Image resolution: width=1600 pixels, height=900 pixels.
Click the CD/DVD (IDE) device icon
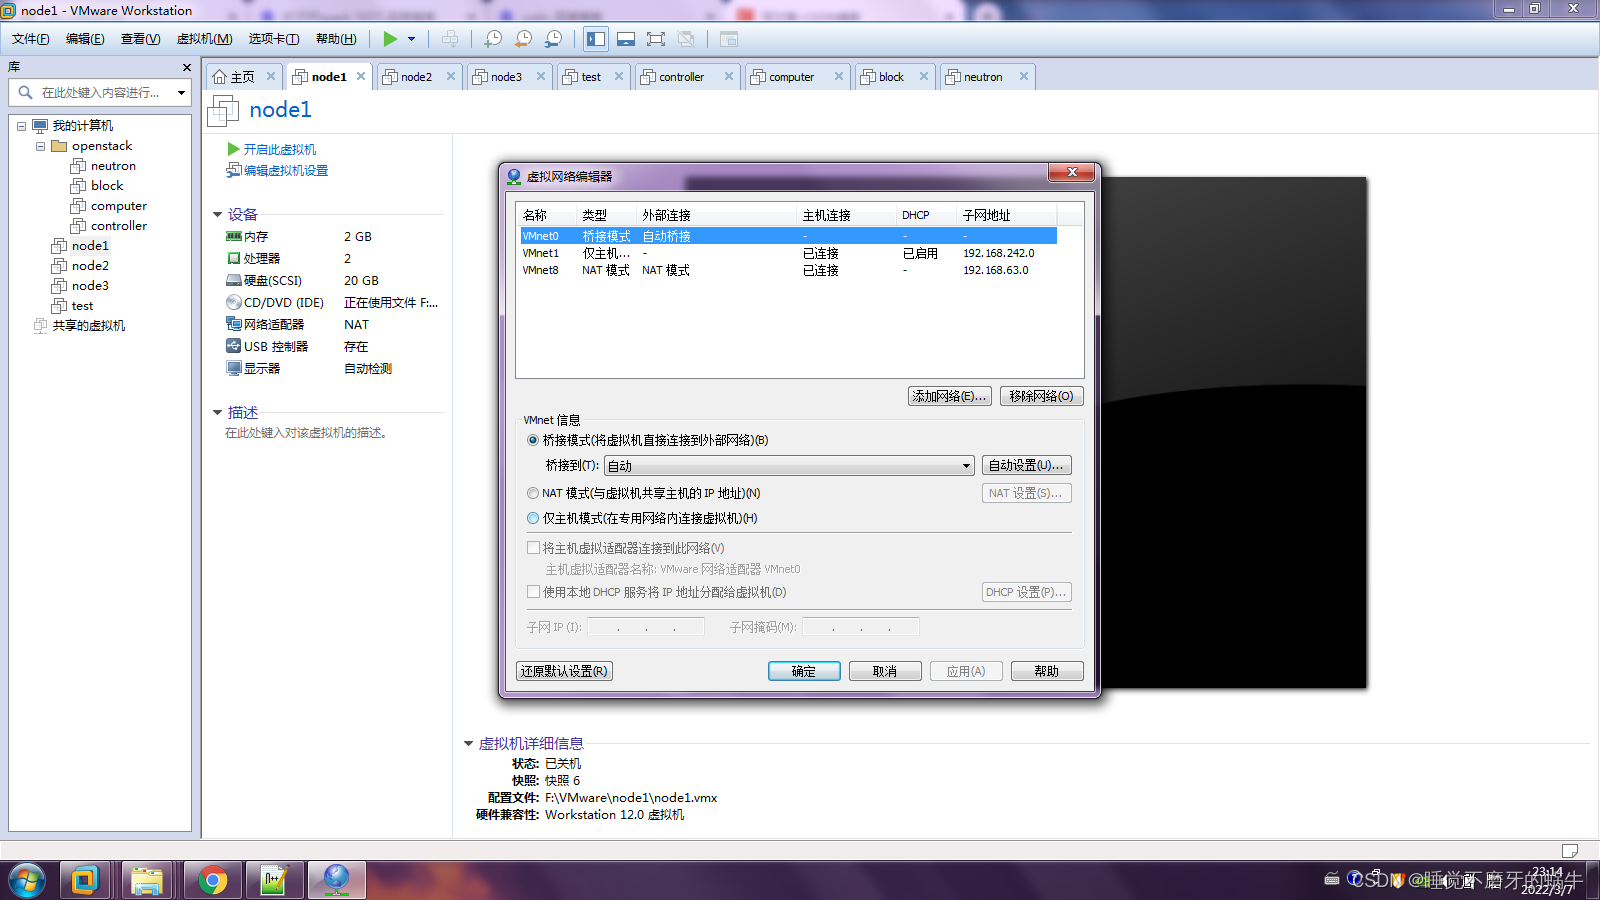tap(234, 302)
